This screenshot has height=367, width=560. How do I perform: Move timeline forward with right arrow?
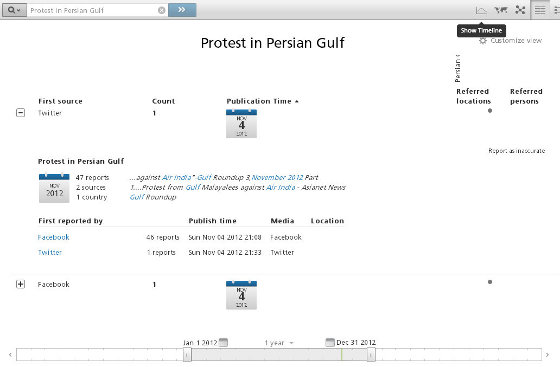coord(547,355)
